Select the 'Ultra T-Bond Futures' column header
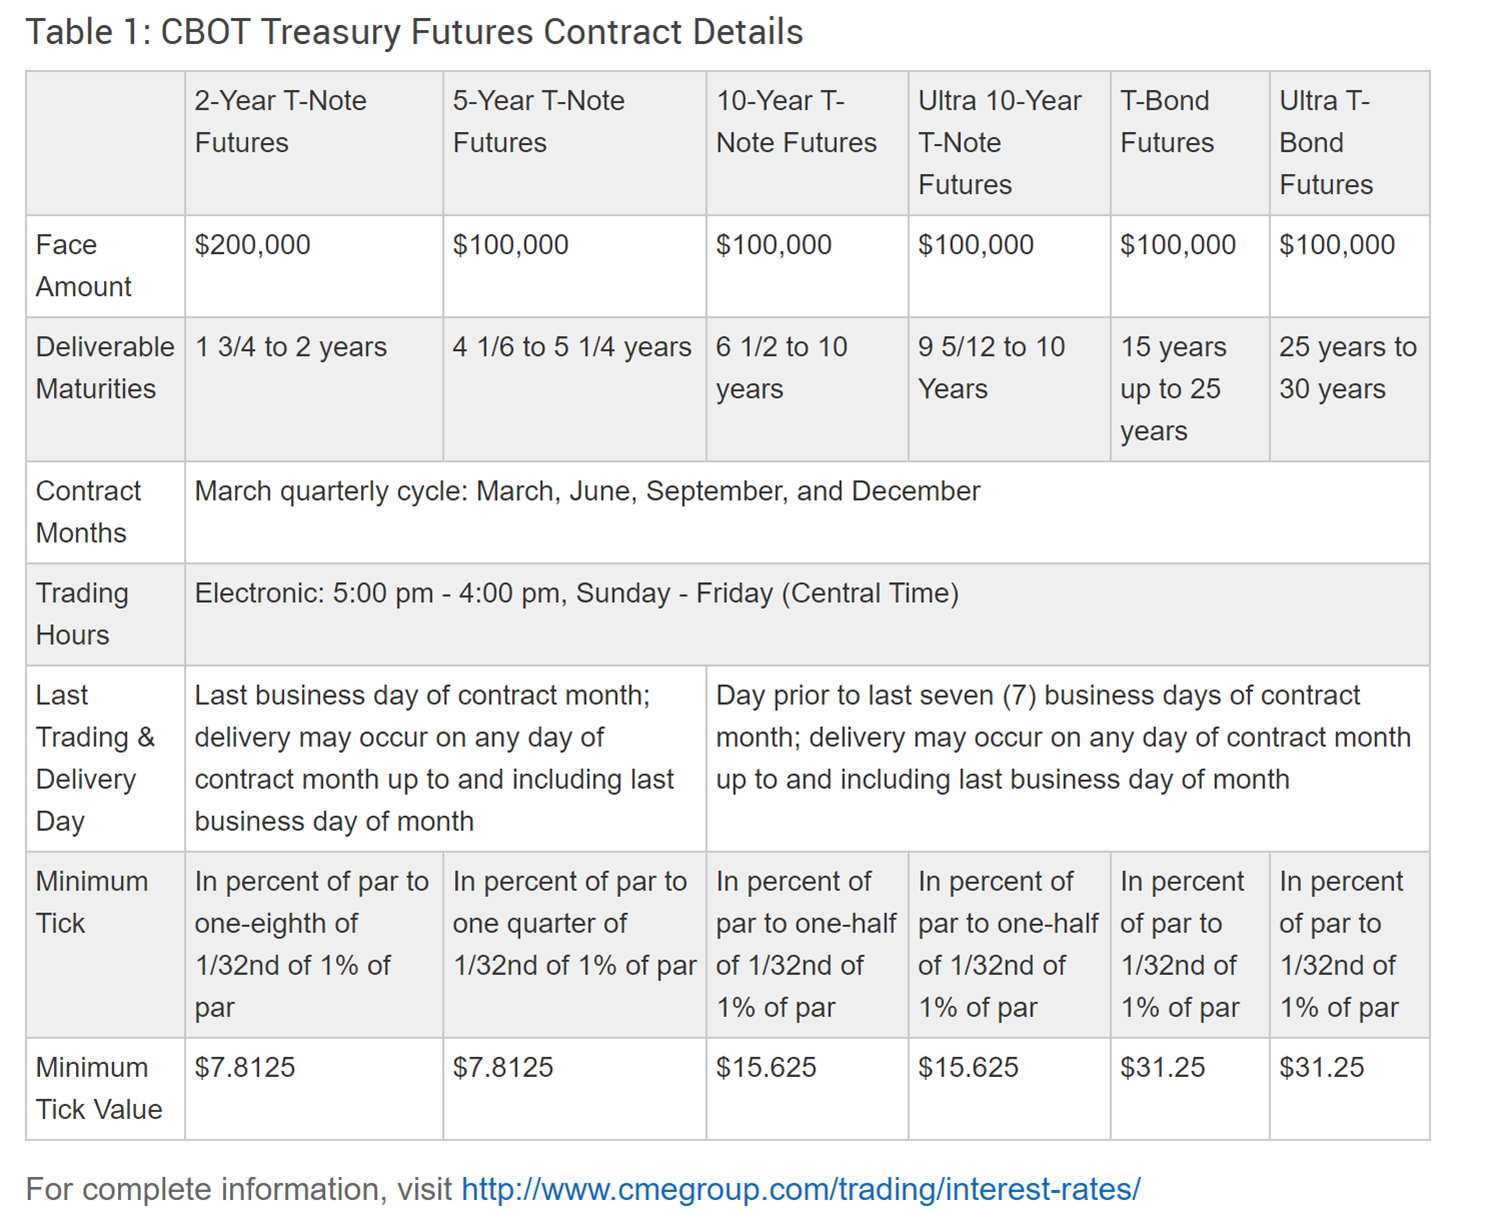Image resolution: width=1506 pixels, height=1219 pixels. coord(1349,143)
